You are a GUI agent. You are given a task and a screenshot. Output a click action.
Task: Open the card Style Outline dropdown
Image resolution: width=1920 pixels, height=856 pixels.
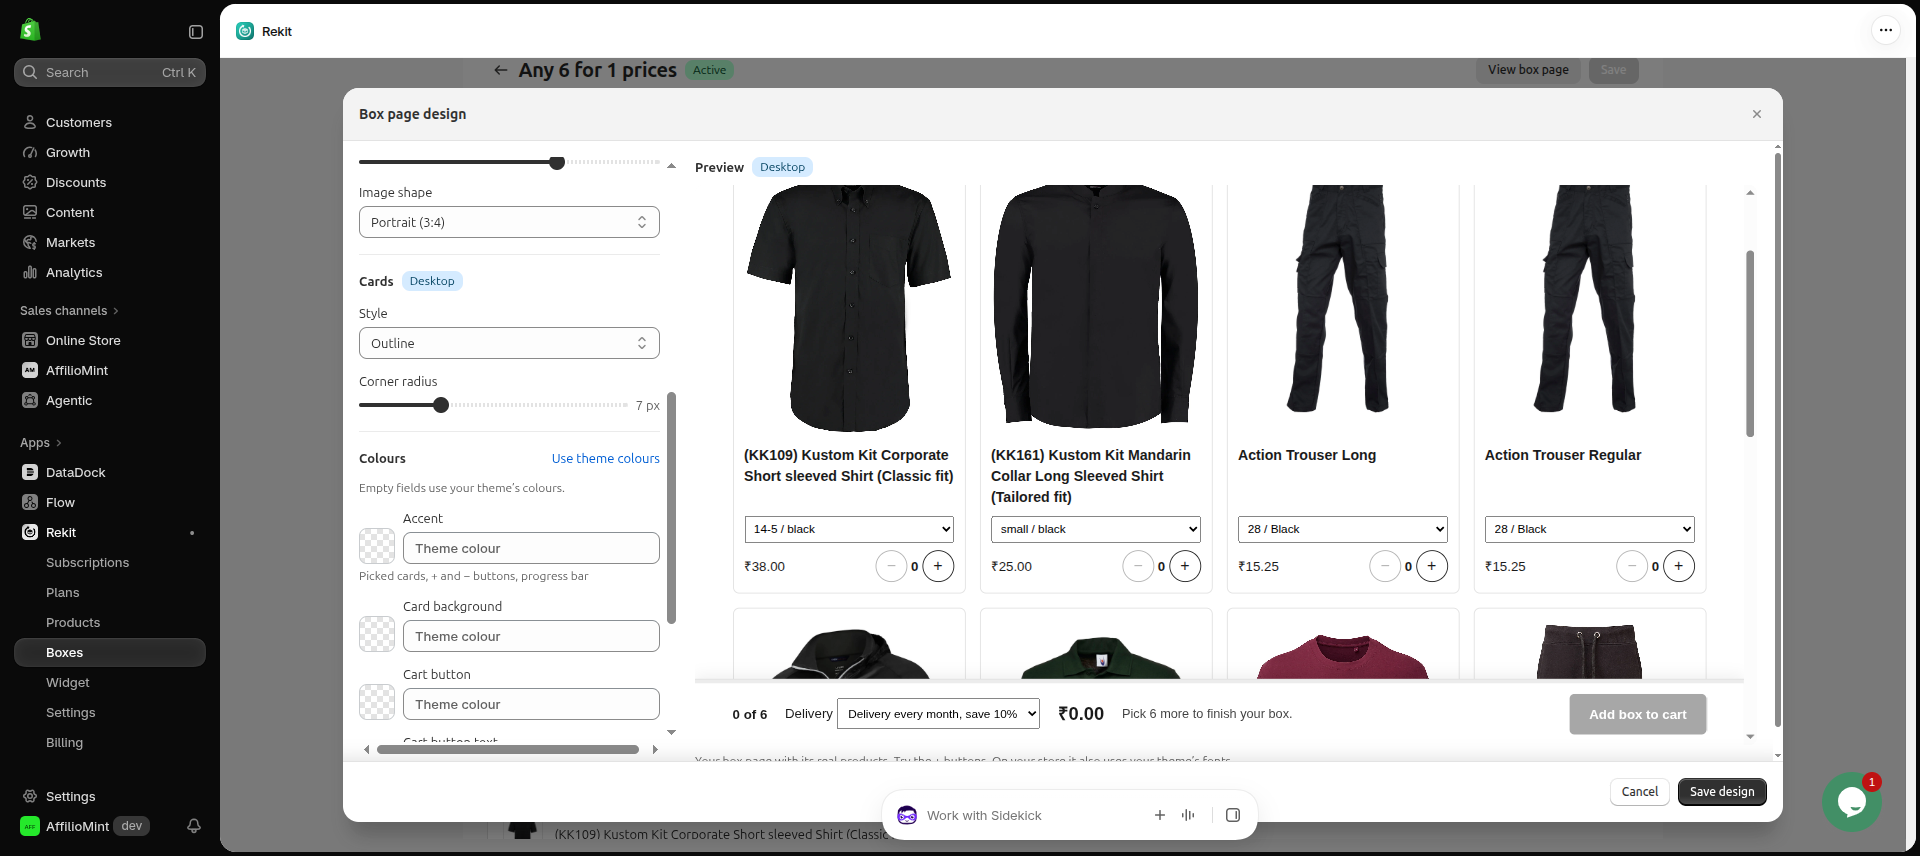pyautogui.click(x=509, y=343)
